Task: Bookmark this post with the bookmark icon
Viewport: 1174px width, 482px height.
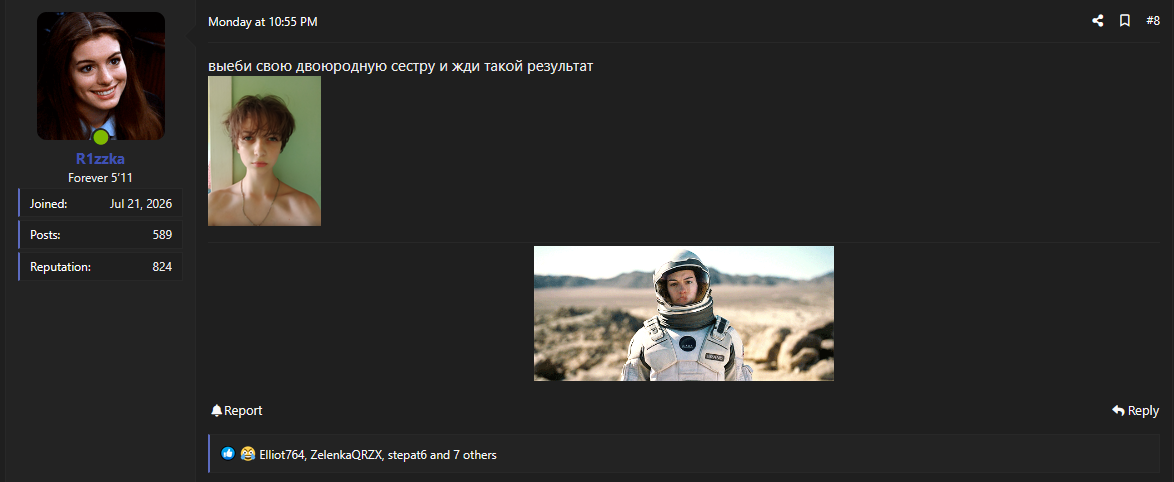Action: point(1125,21)
